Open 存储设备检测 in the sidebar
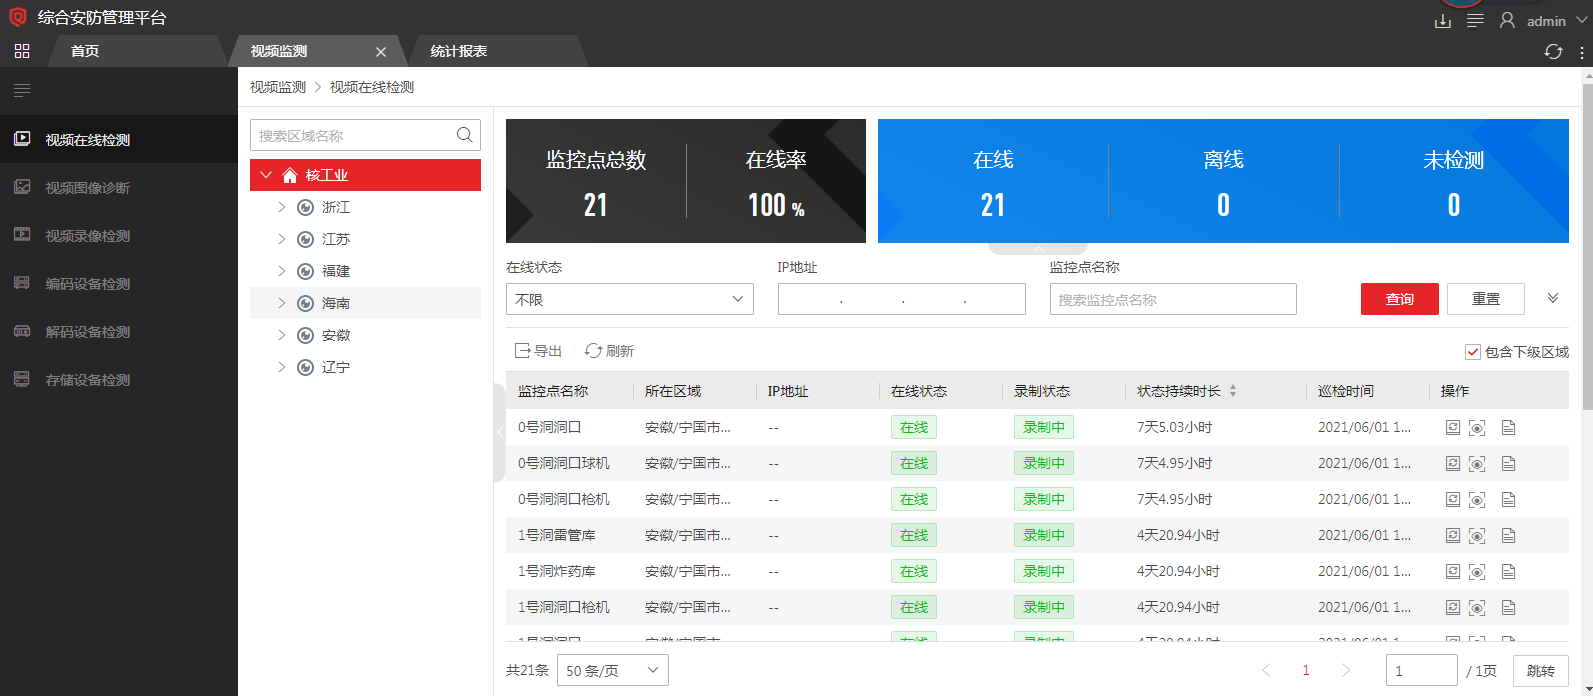Viewport: 1593px width, 696px height. coord(119,379)
